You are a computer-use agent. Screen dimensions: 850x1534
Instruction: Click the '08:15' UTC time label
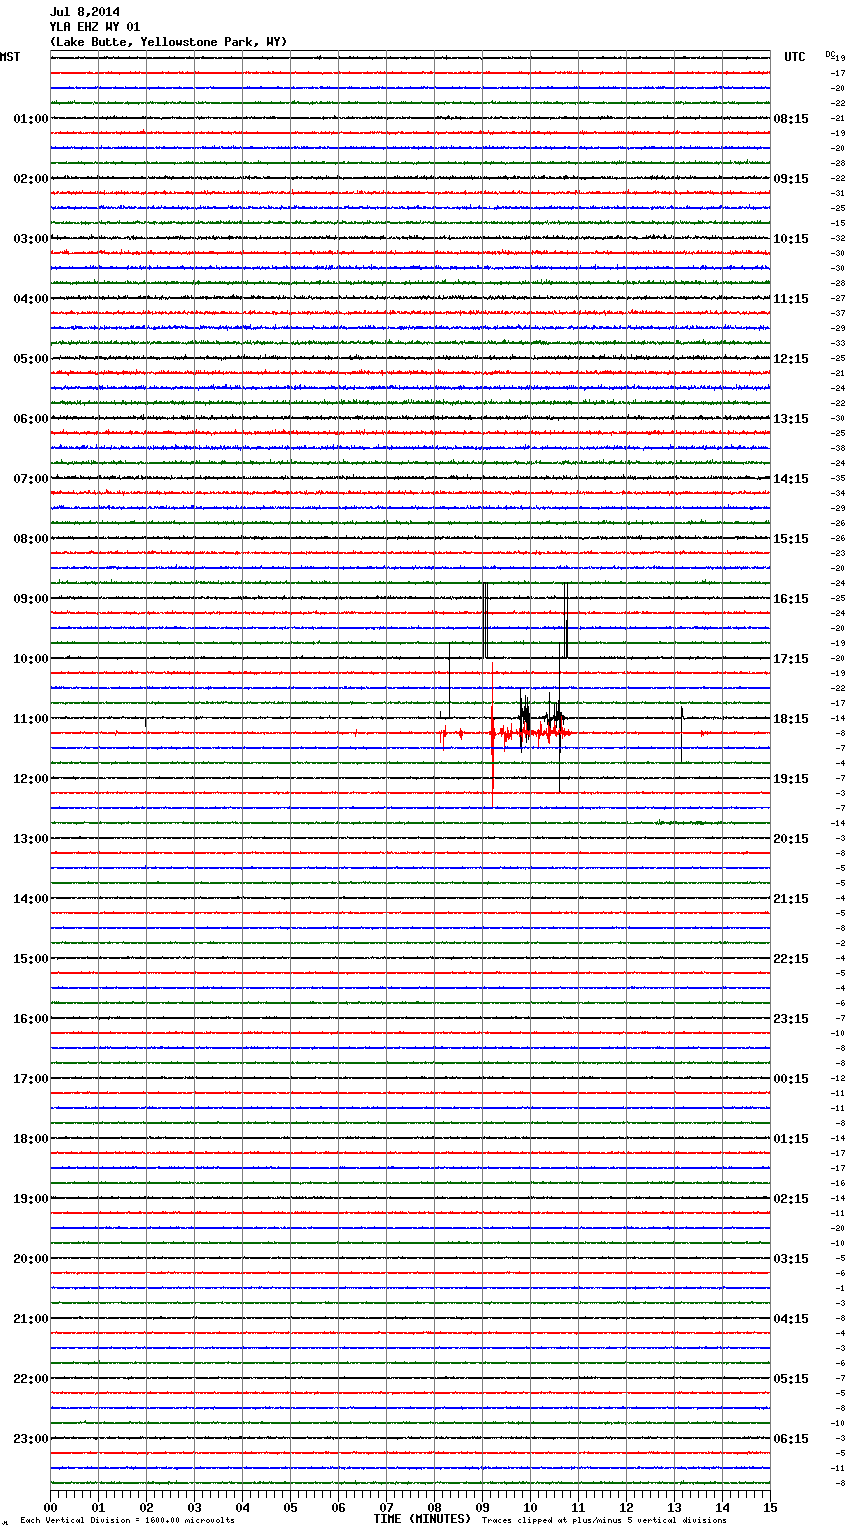click(791, 119)
